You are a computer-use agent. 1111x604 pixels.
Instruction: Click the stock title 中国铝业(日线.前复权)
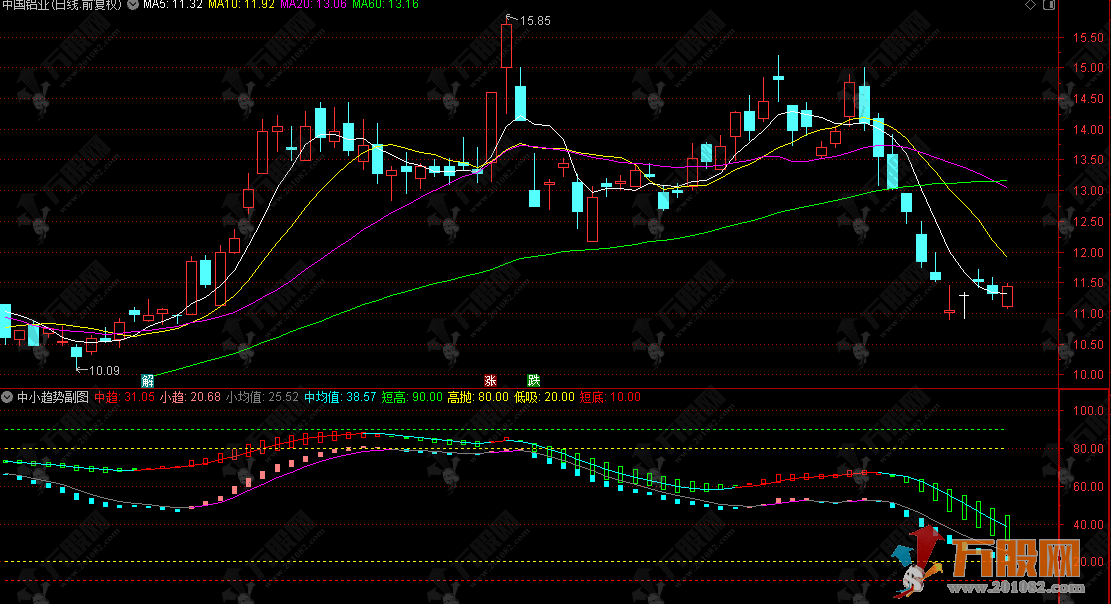pos(62,4)
